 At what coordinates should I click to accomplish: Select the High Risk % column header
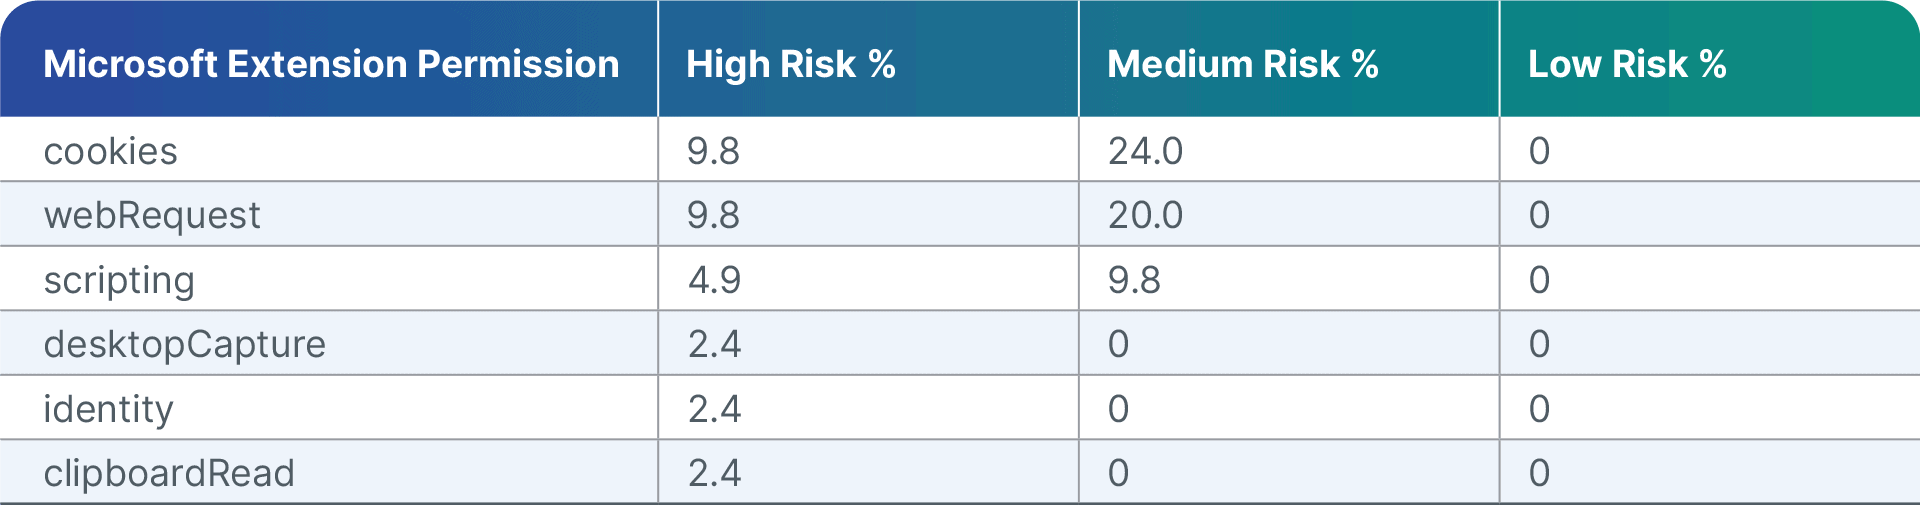790,64
